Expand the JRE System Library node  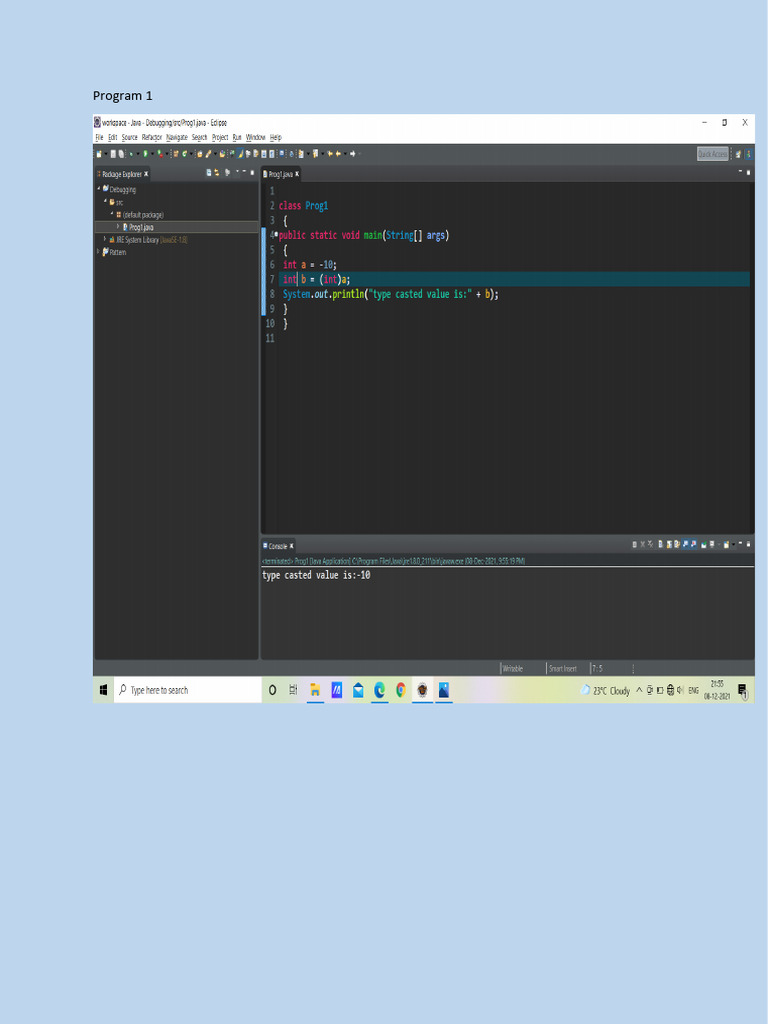tap(105, 240)
